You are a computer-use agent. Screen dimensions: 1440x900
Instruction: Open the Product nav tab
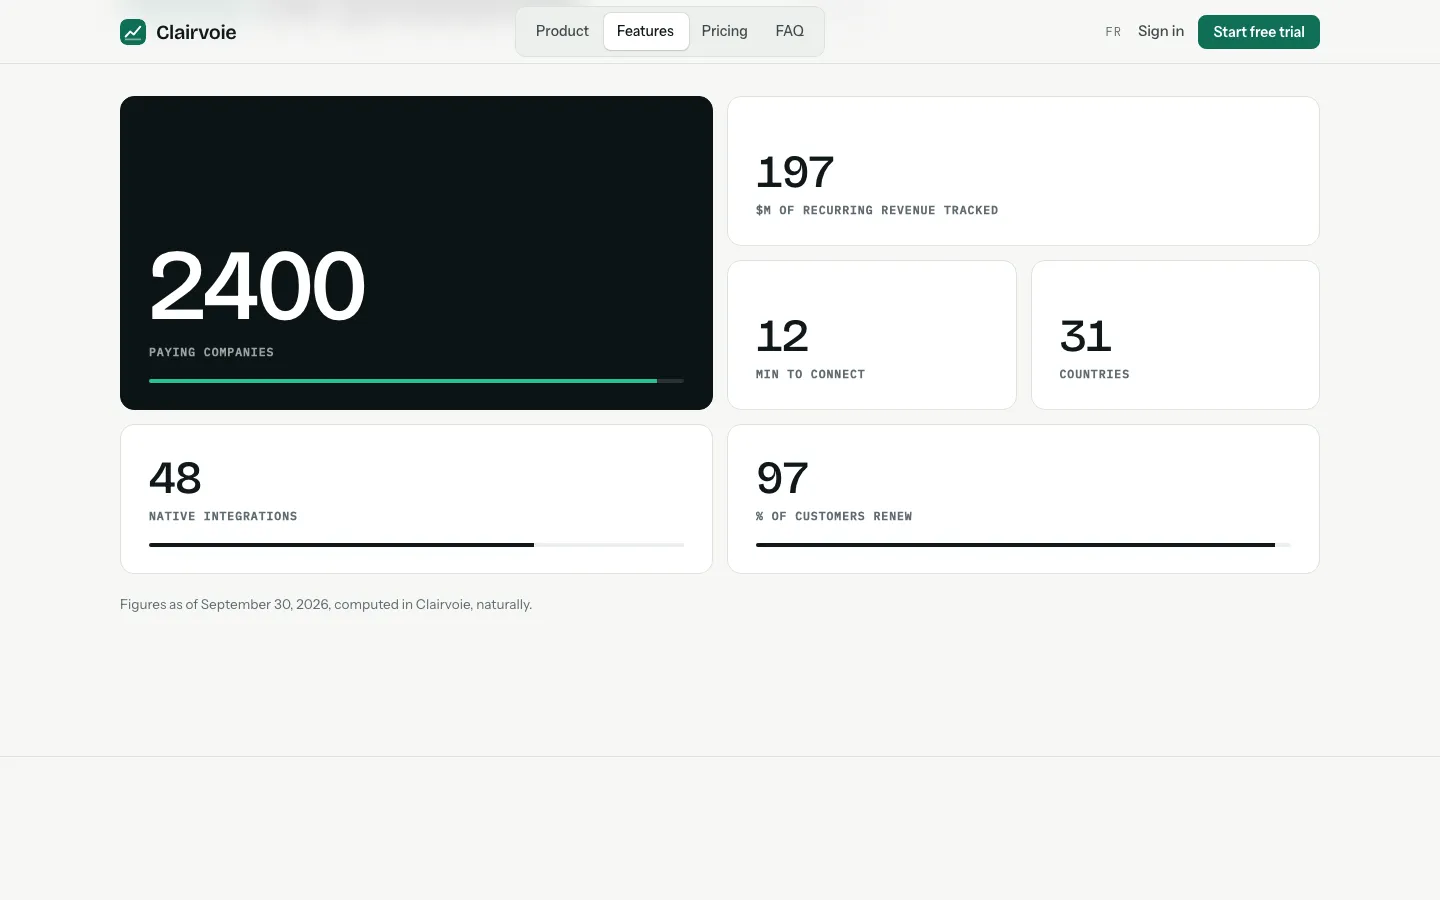pyautogui.click(x=562, y=31)
